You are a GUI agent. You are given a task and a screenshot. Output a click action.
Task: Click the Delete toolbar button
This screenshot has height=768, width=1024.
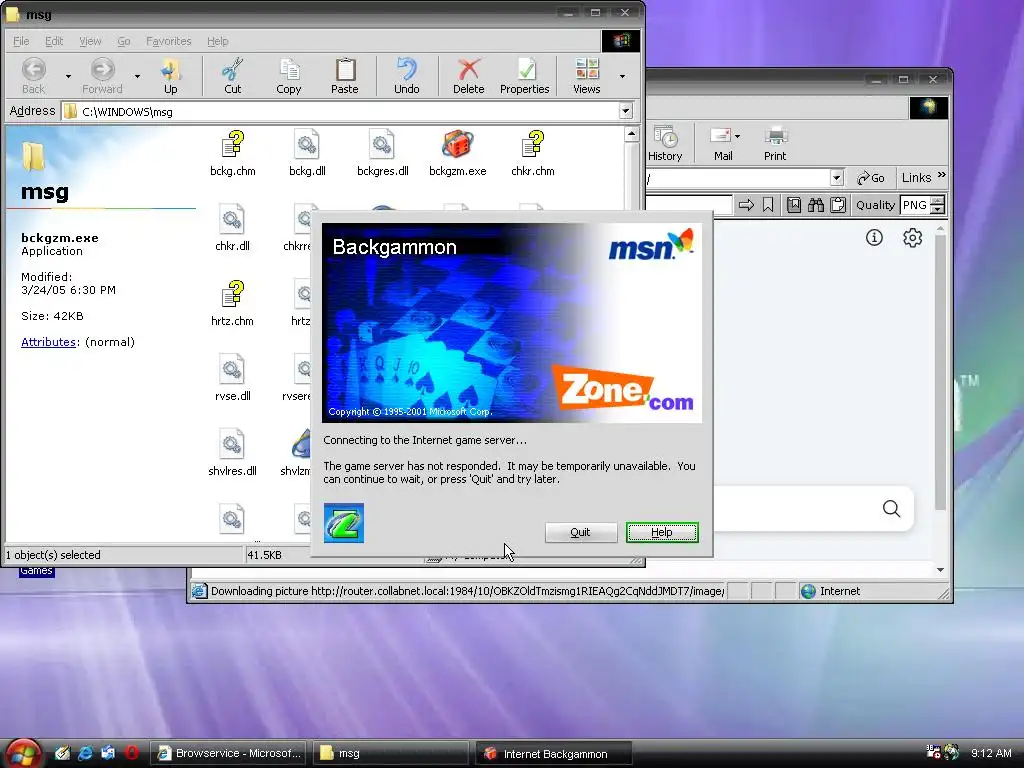pyautogui.click(x=469, y=76)
